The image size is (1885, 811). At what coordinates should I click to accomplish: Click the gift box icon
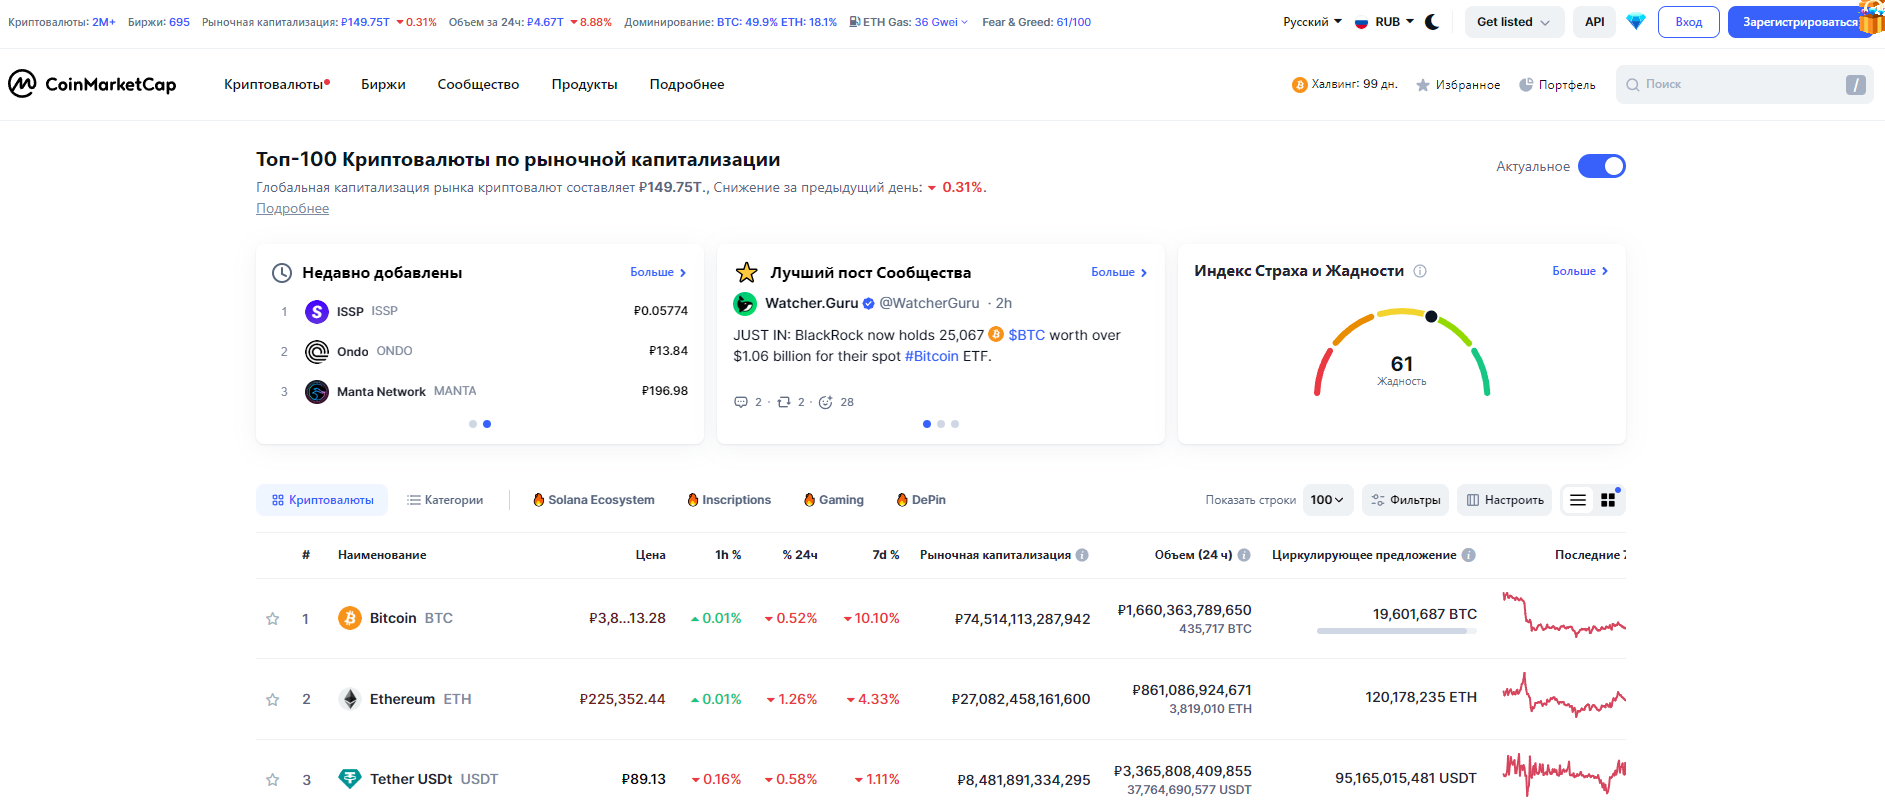pos(1872,17)
